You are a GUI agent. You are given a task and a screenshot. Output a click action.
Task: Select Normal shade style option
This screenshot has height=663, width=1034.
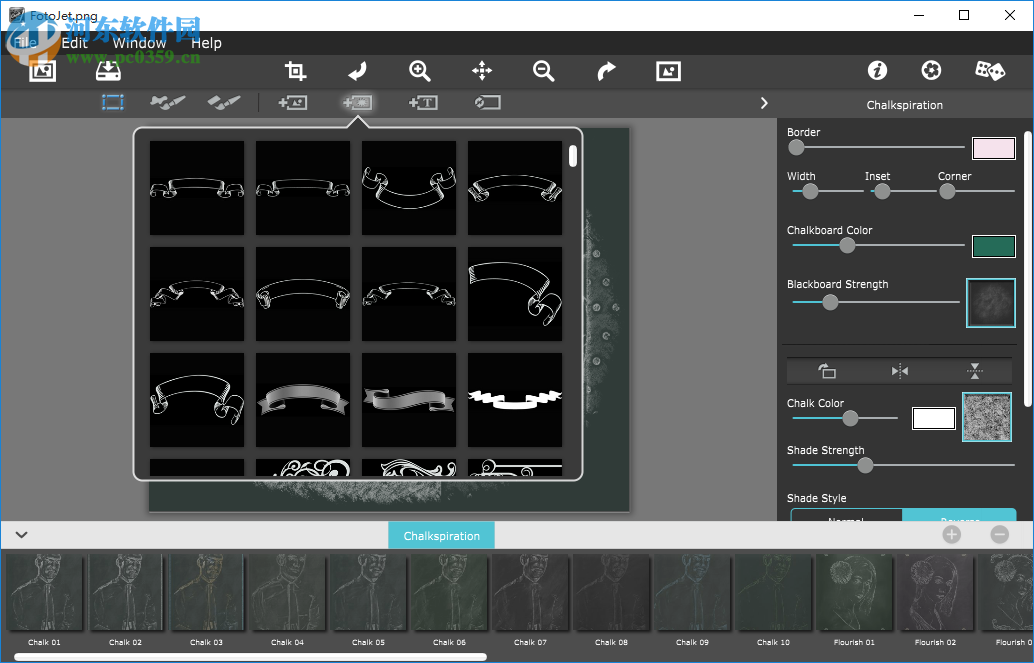[846, 516]
